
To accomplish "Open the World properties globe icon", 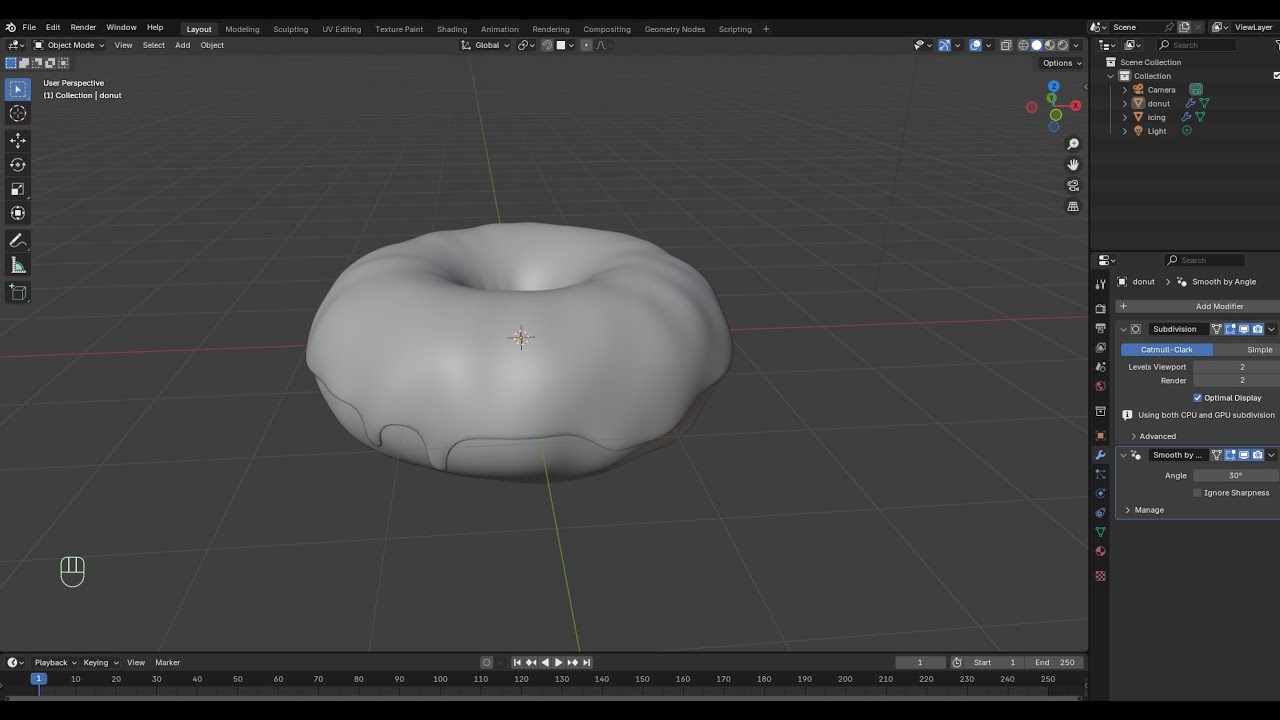I will click(1101, 386).
